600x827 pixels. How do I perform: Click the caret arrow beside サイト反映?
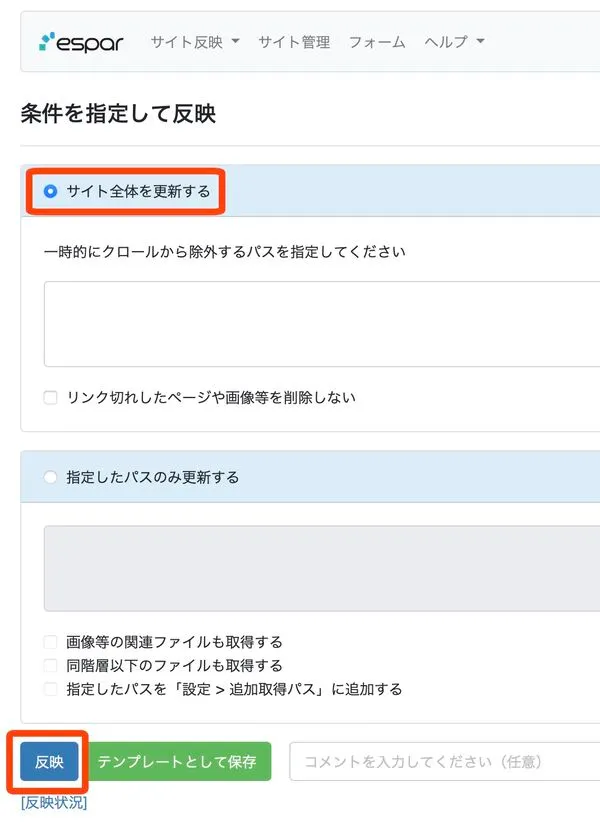[236, 42]
